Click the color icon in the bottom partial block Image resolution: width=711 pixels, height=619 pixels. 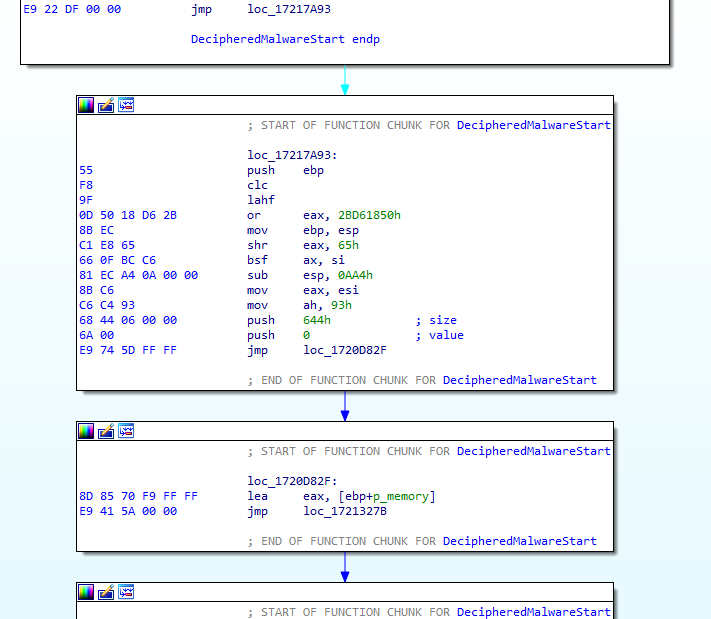(x=86, y=592)
